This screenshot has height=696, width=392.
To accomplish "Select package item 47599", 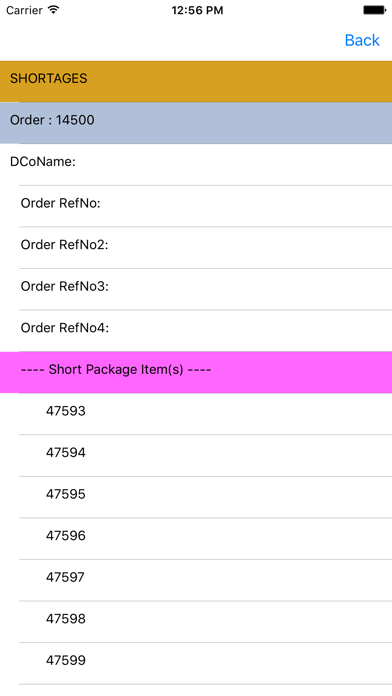I will [x=196, y=663].
